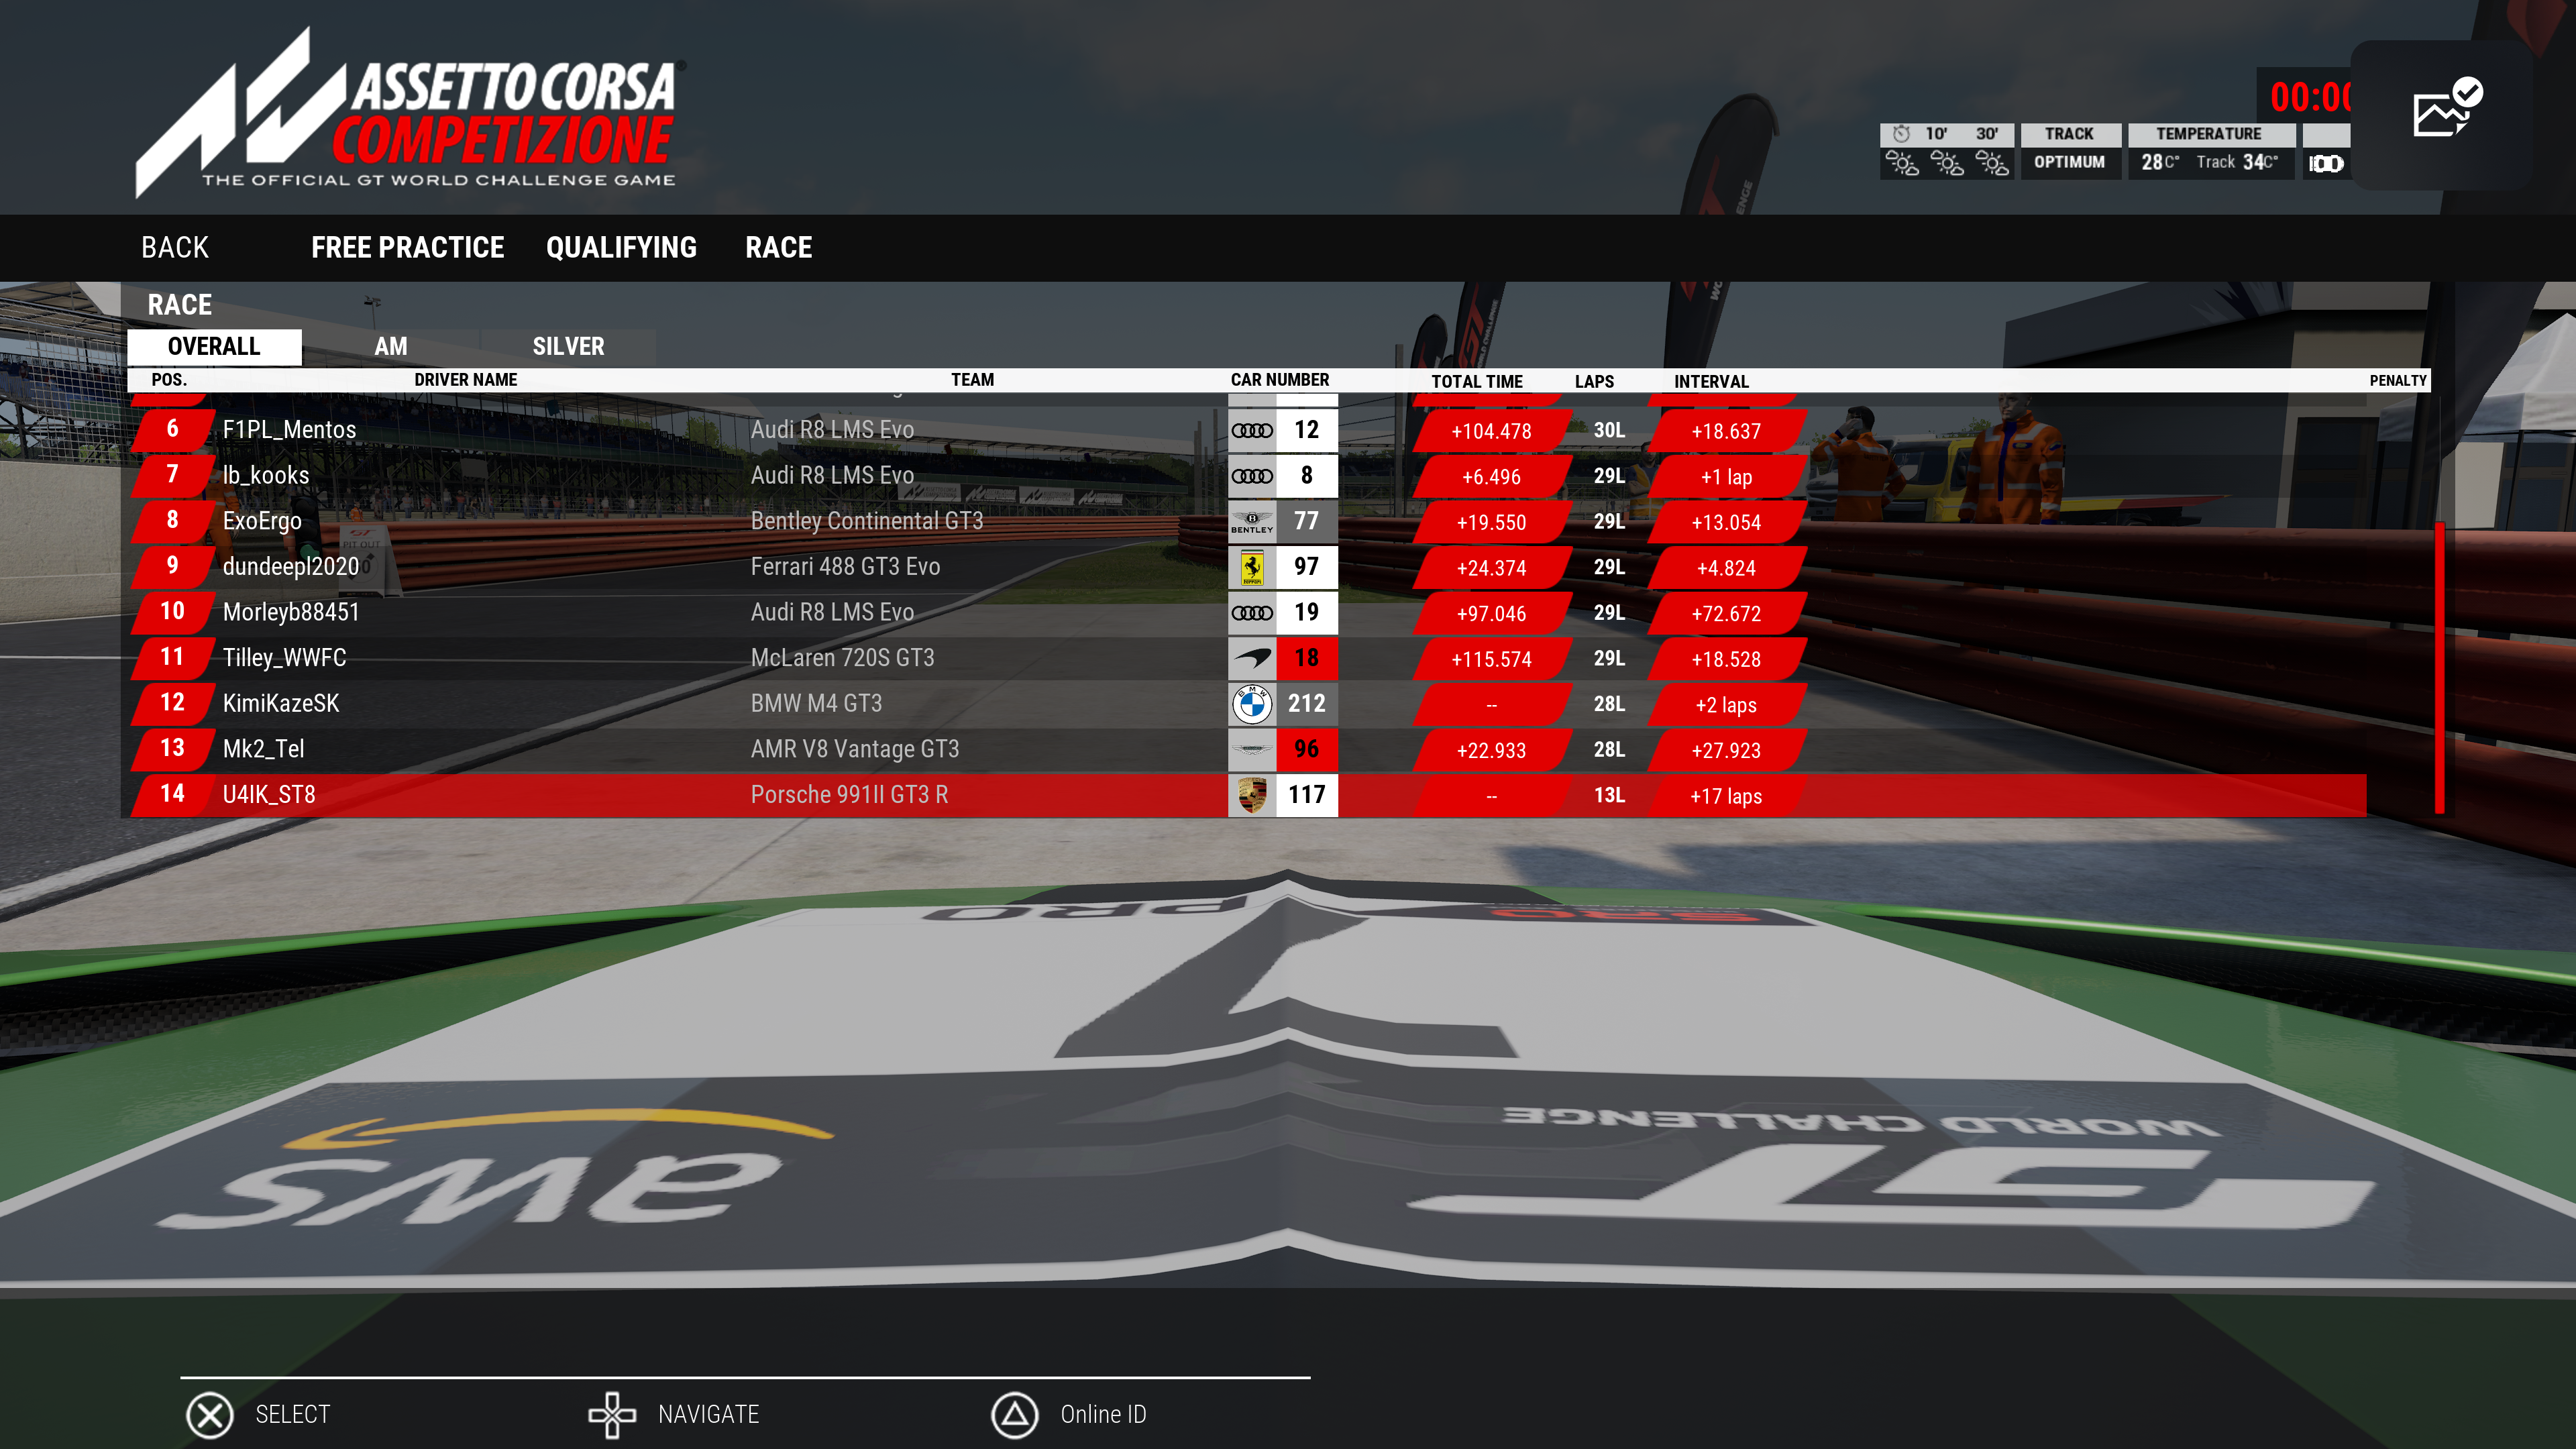Click the +72.672 interval cell
Viewport: 2576px width, 1449px height.
tap(1726, 614)
